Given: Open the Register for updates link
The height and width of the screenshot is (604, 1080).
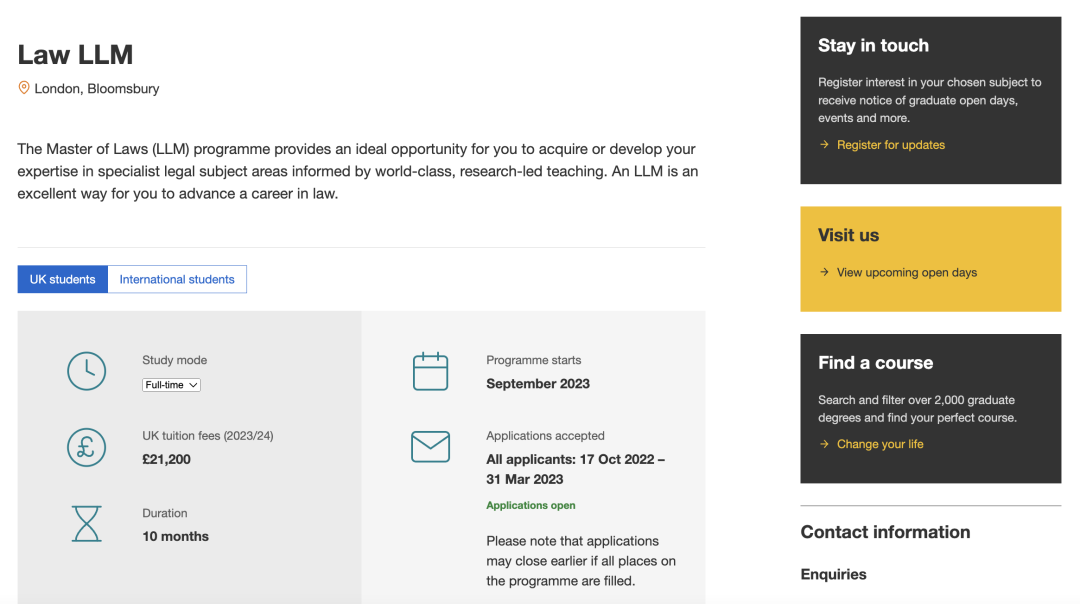Looking at the screenshot, I should (890, 145).
